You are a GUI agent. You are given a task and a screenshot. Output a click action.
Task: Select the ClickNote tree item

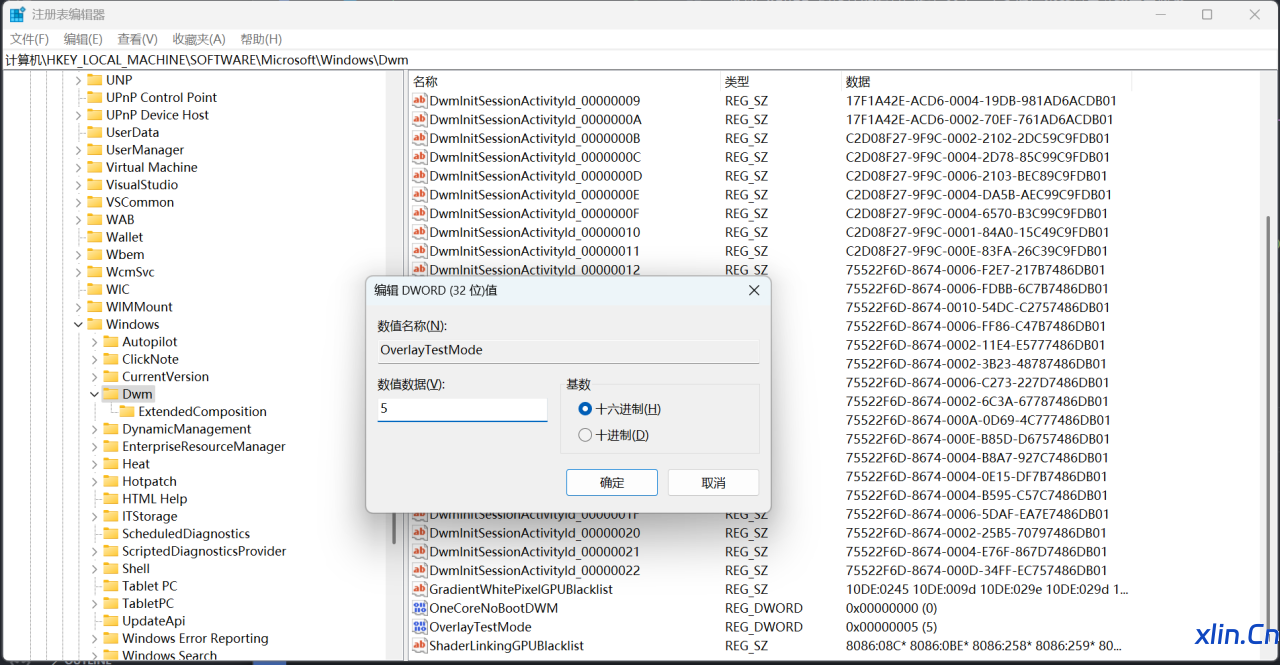[150, 359]
